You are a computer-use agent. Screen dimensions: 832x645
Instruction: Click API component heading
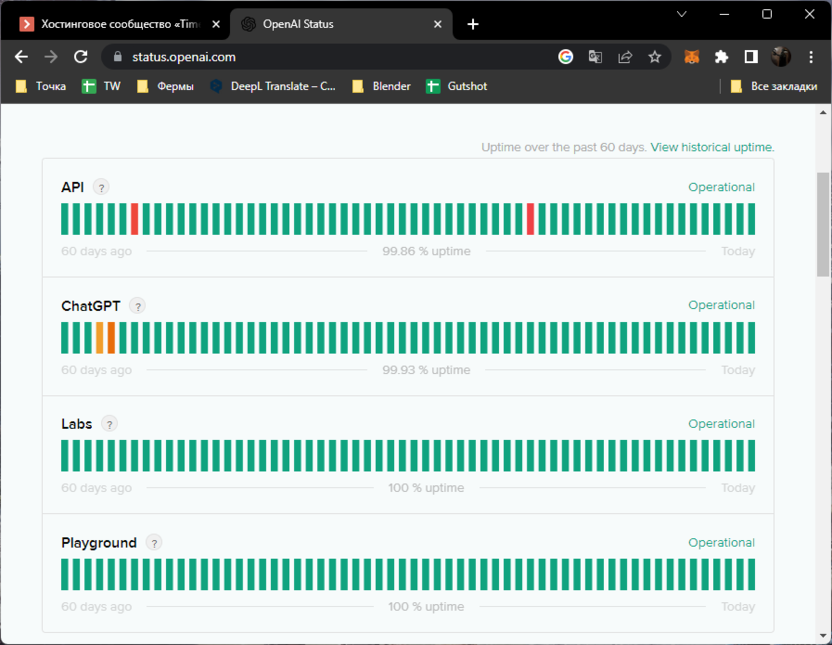pyautogui.click(x=73, y=187)
